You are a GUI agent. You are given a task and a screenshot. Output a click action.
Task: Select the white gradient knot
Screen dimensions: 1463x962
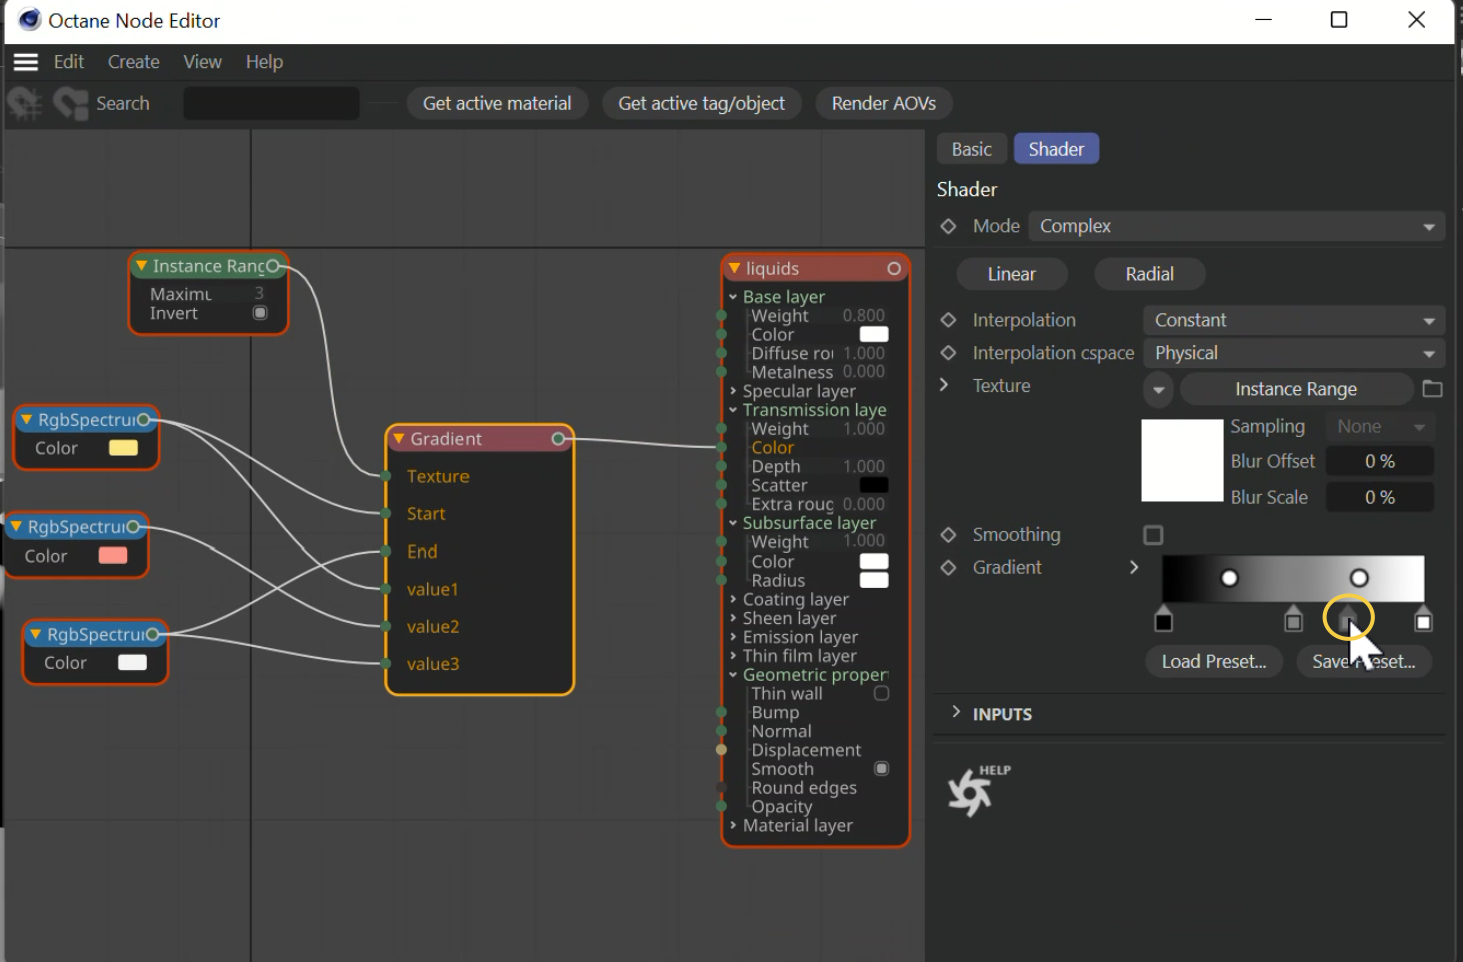pos(1423,620)
